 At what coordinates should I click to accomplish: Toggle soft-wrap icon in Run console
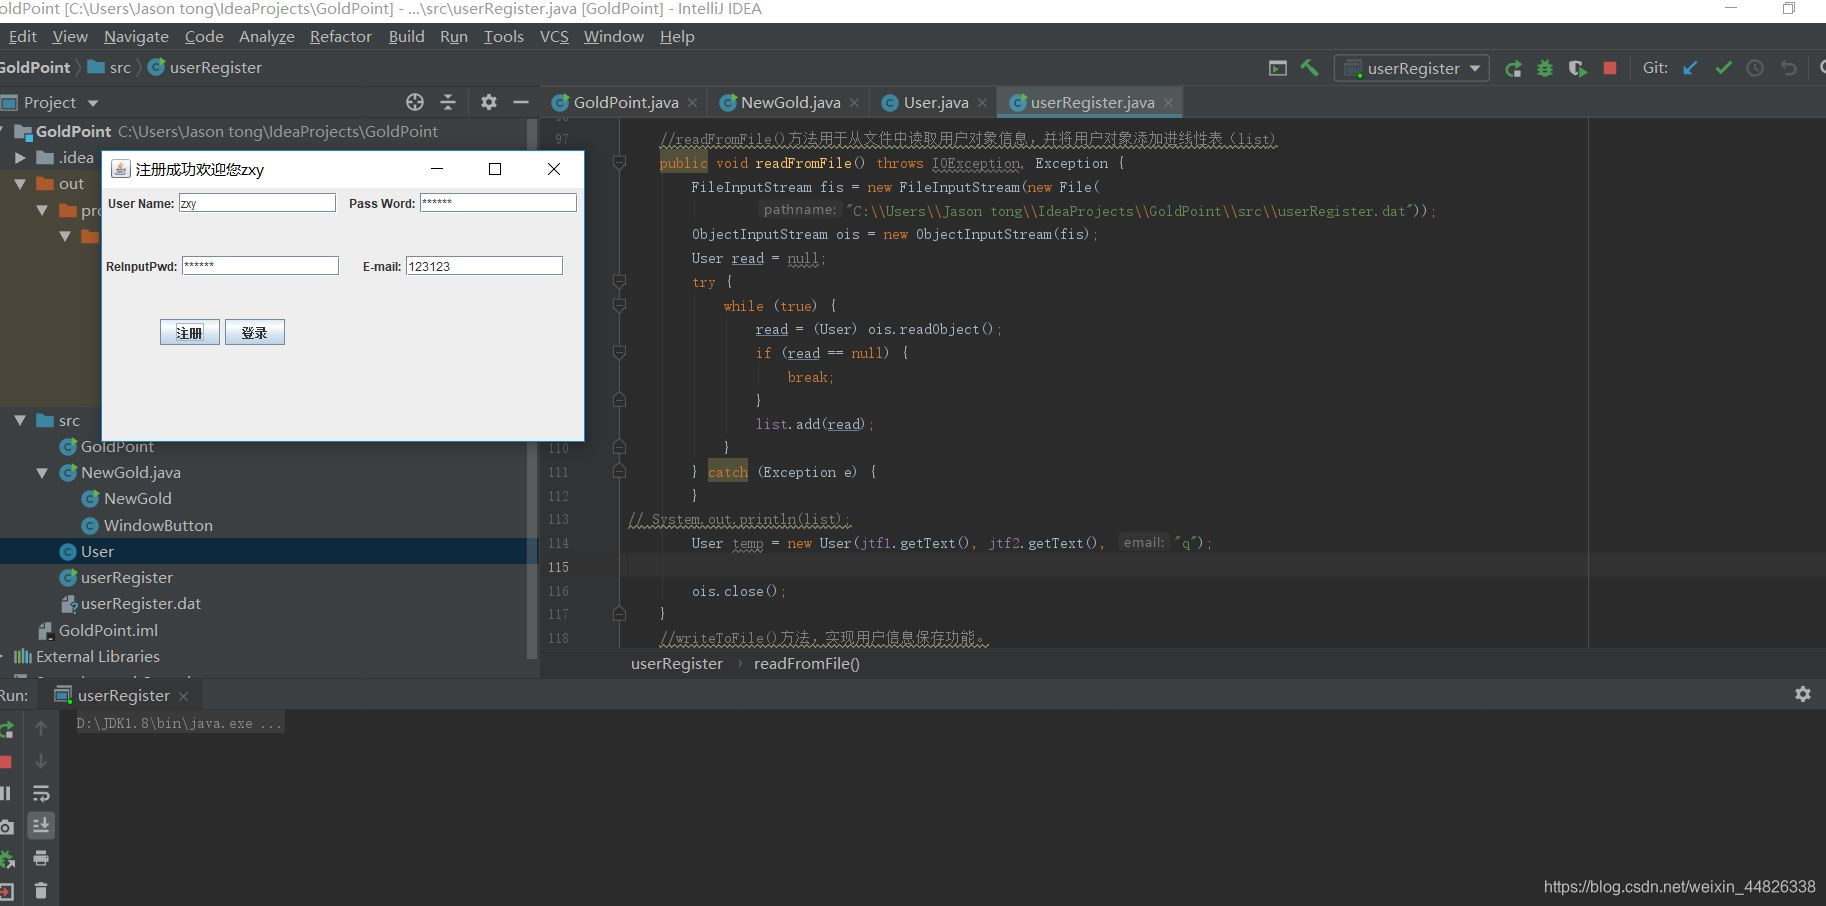41,793
